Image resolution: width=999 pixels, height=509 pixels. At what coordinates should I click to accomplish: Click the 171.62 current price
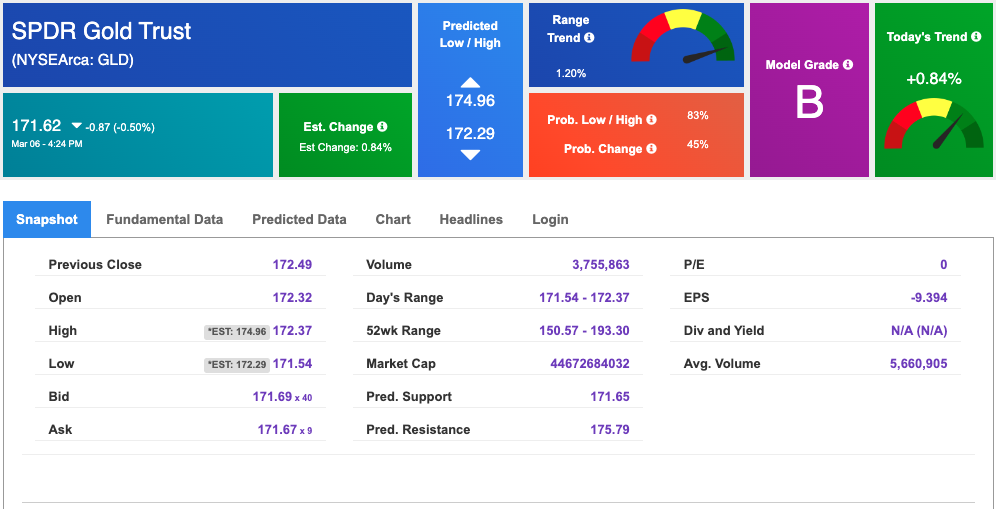point(36,125)
